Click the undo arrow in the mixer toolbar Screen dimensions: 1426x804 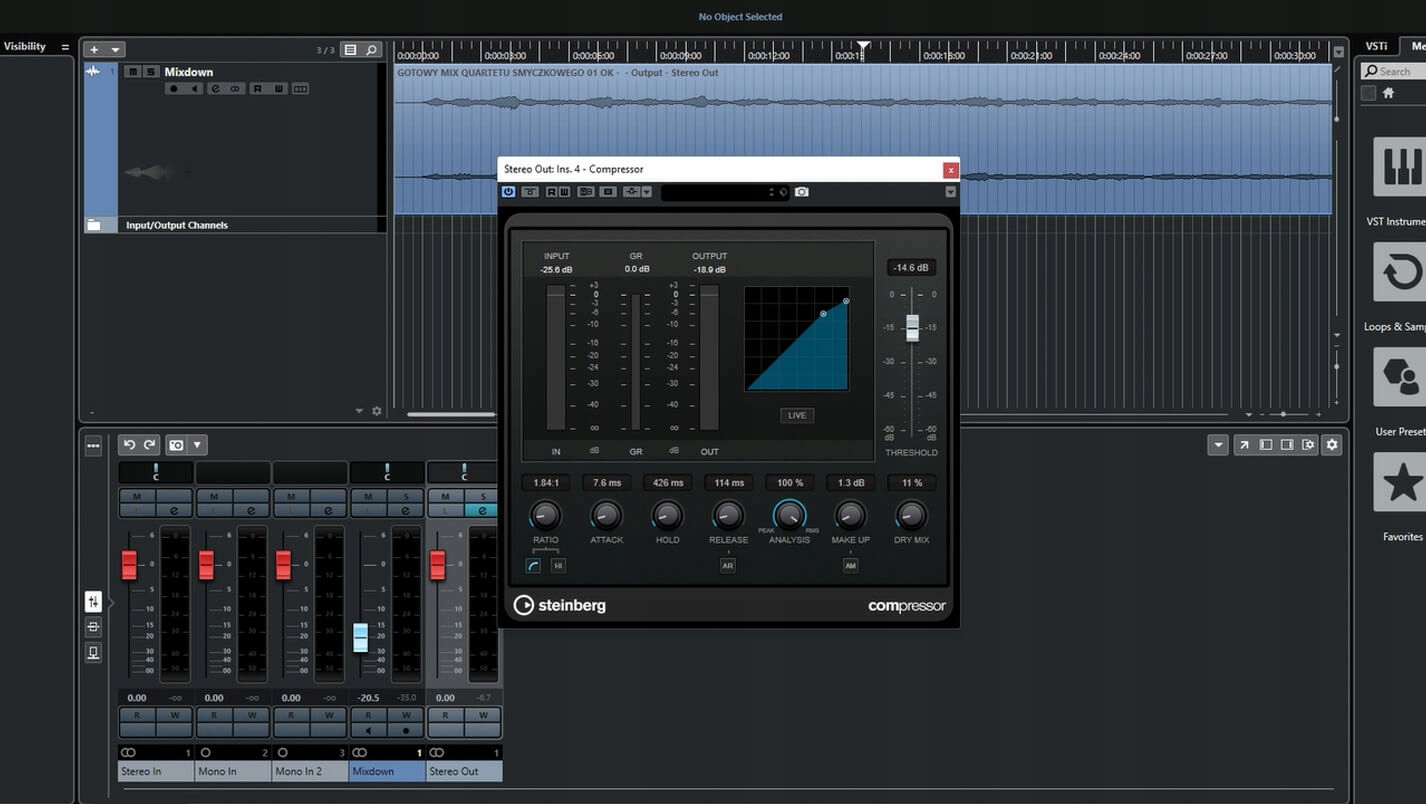point(129,445)
